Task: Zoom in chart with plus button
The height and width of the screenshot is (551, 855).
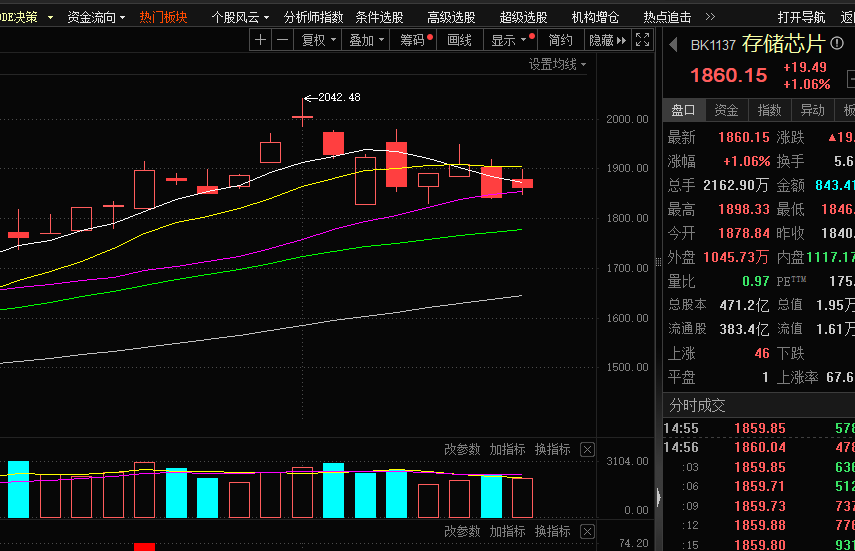Action: pyautogui.click(x=261, y=40)
